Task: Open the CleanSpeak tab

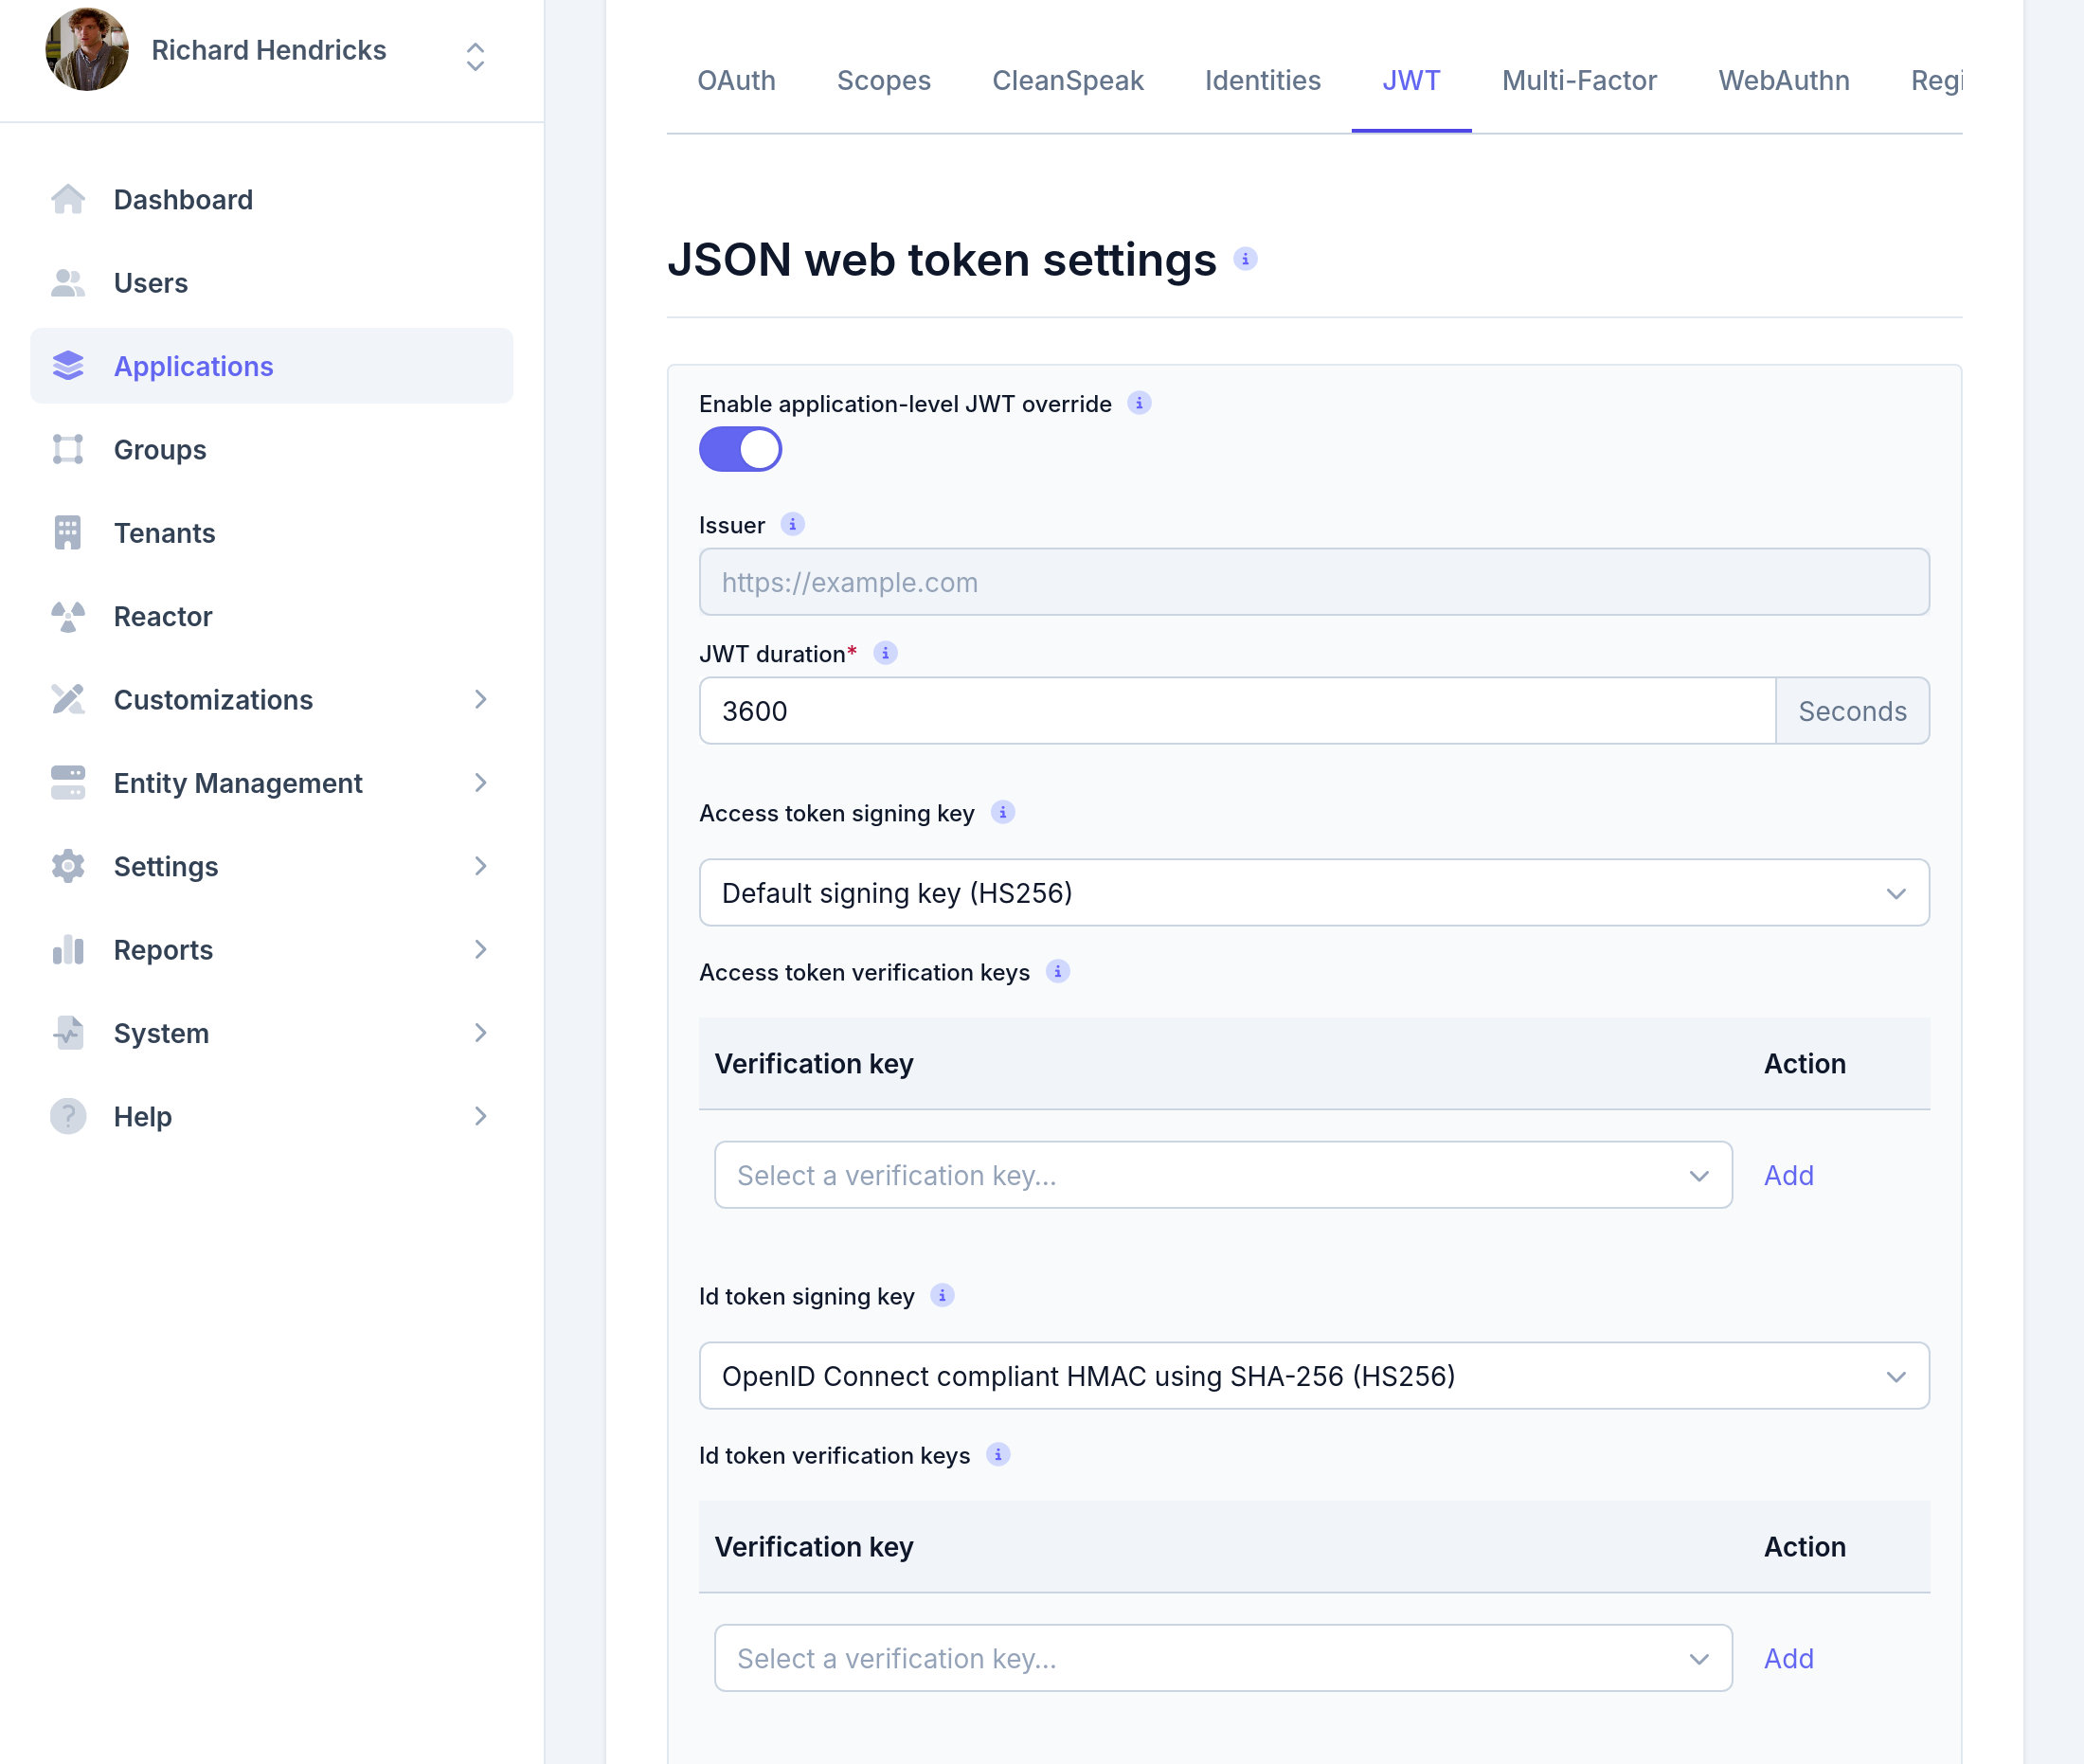Action: (1068, 80)
